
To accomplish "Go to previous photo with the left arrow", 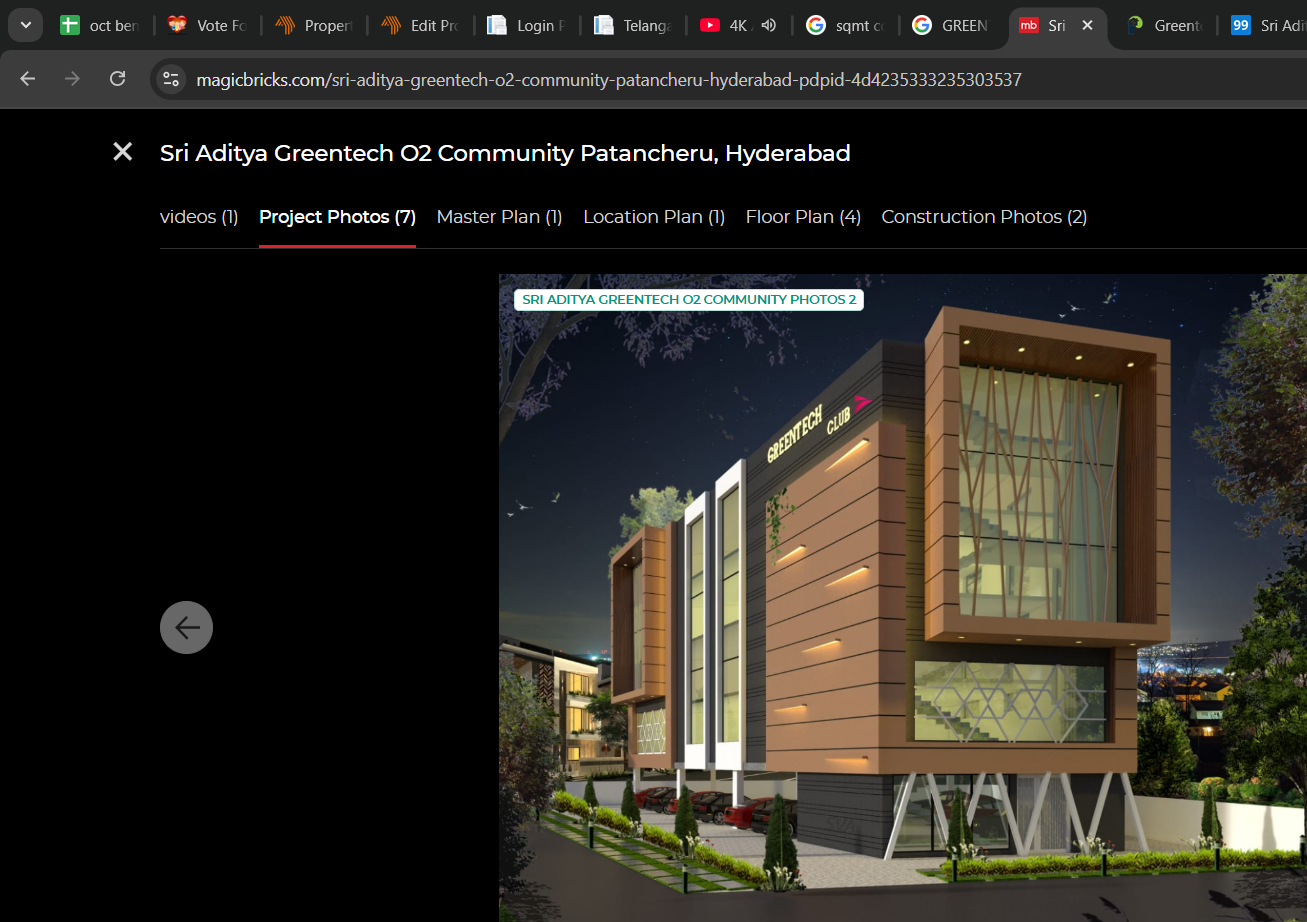I will [x=186, y=627].
